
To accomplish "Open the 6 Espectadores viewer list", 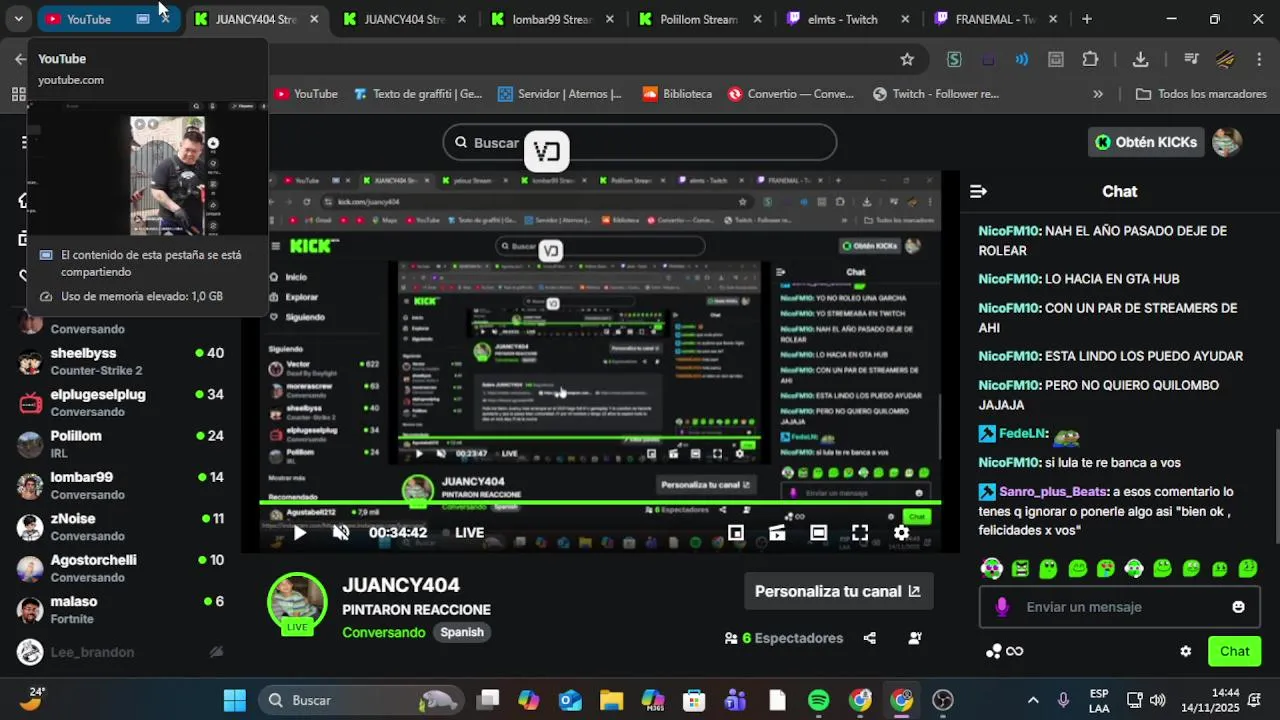I will tap(783, 638).
